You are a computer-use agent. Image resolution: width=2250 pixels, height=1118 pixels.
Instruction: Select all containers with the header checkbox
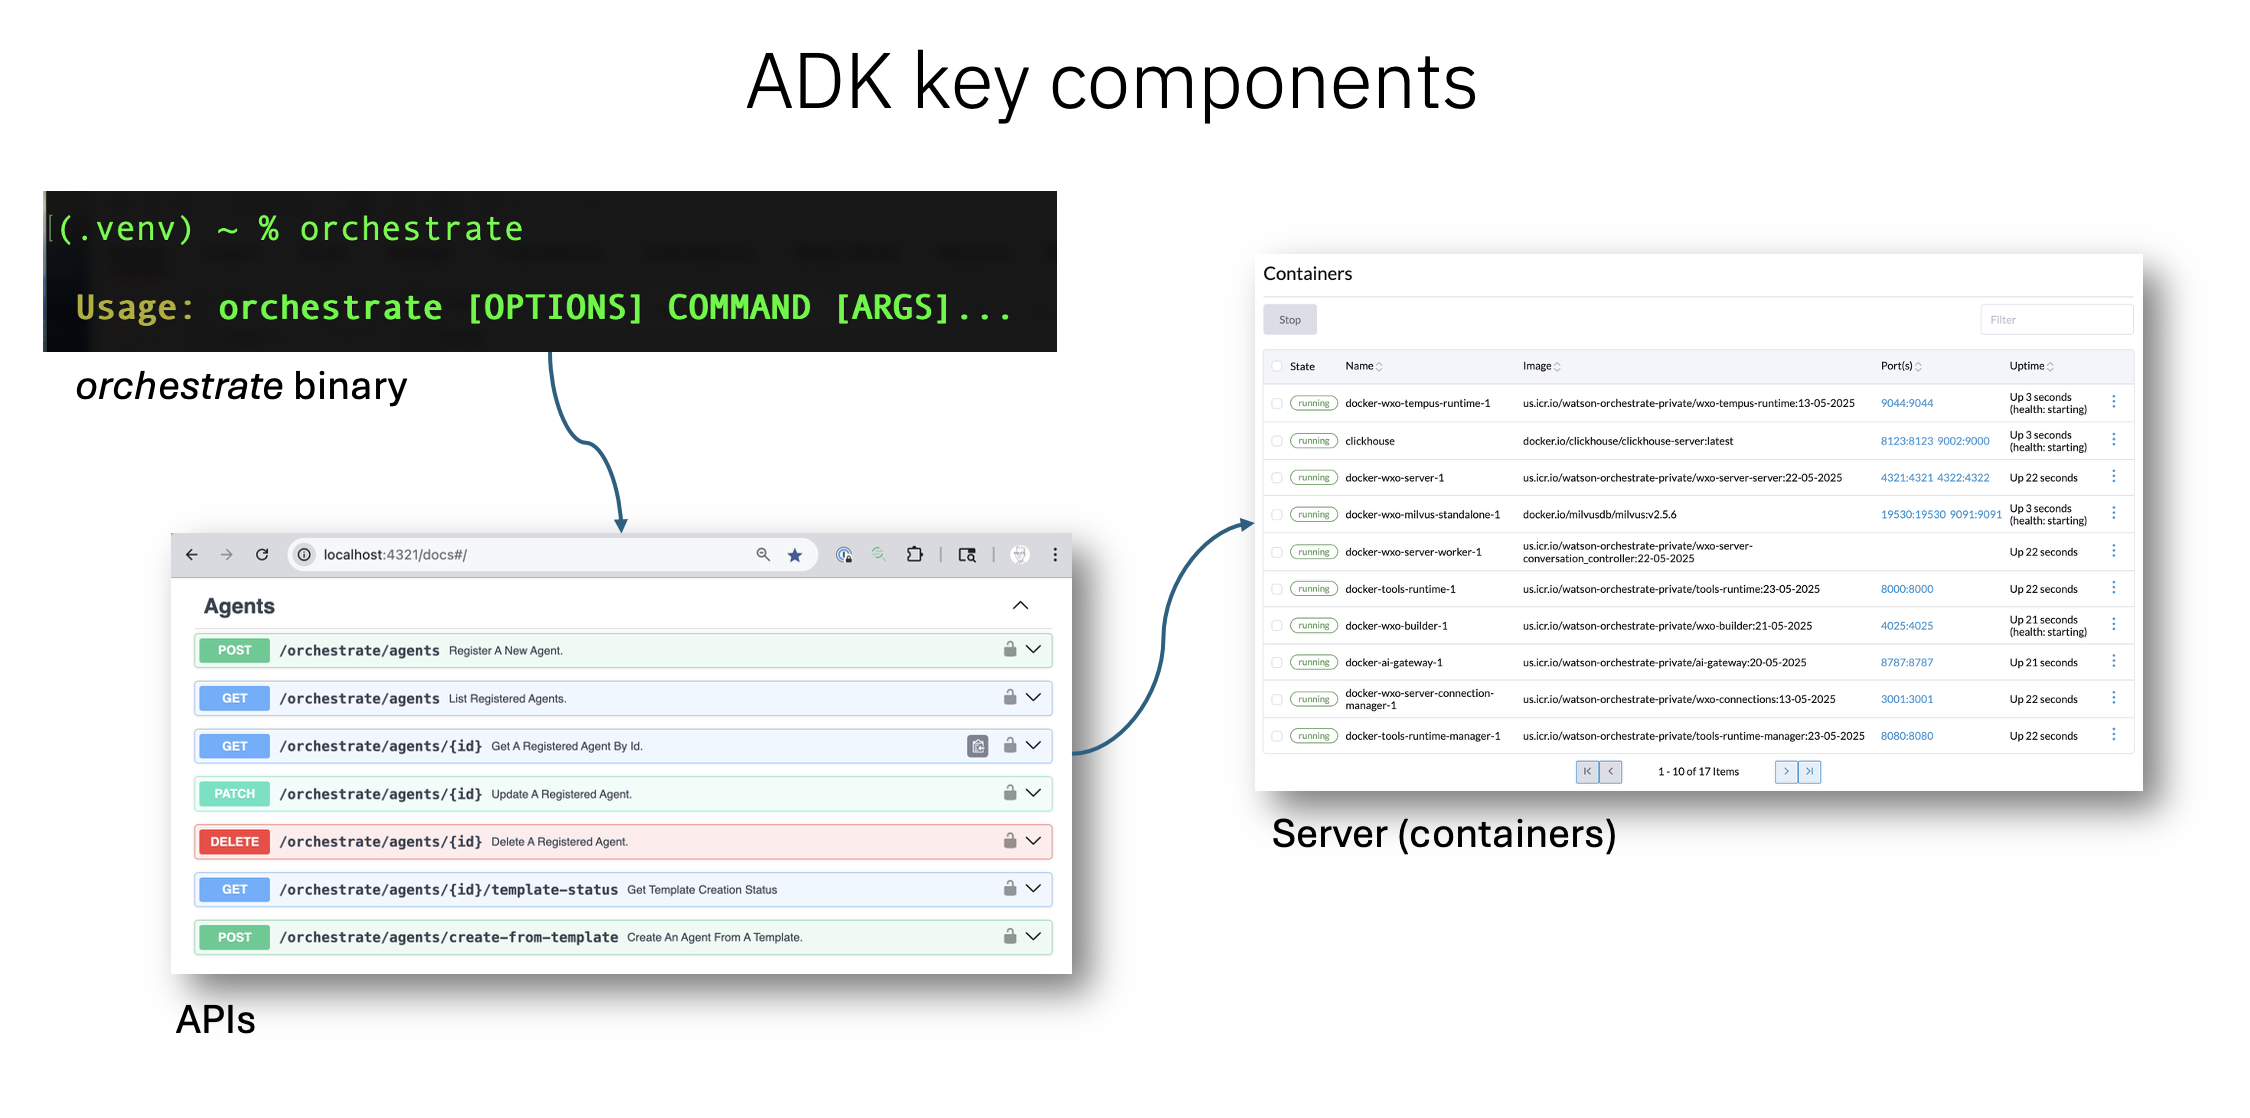point(1277,366)
